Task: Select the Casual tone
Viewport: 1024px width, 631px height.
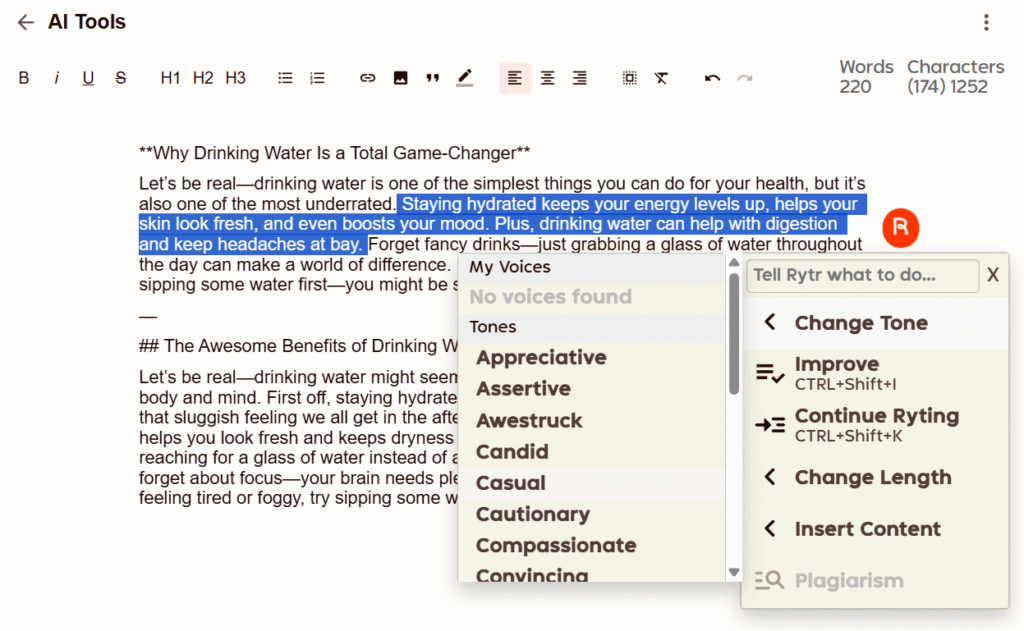Action: [512, 483]
